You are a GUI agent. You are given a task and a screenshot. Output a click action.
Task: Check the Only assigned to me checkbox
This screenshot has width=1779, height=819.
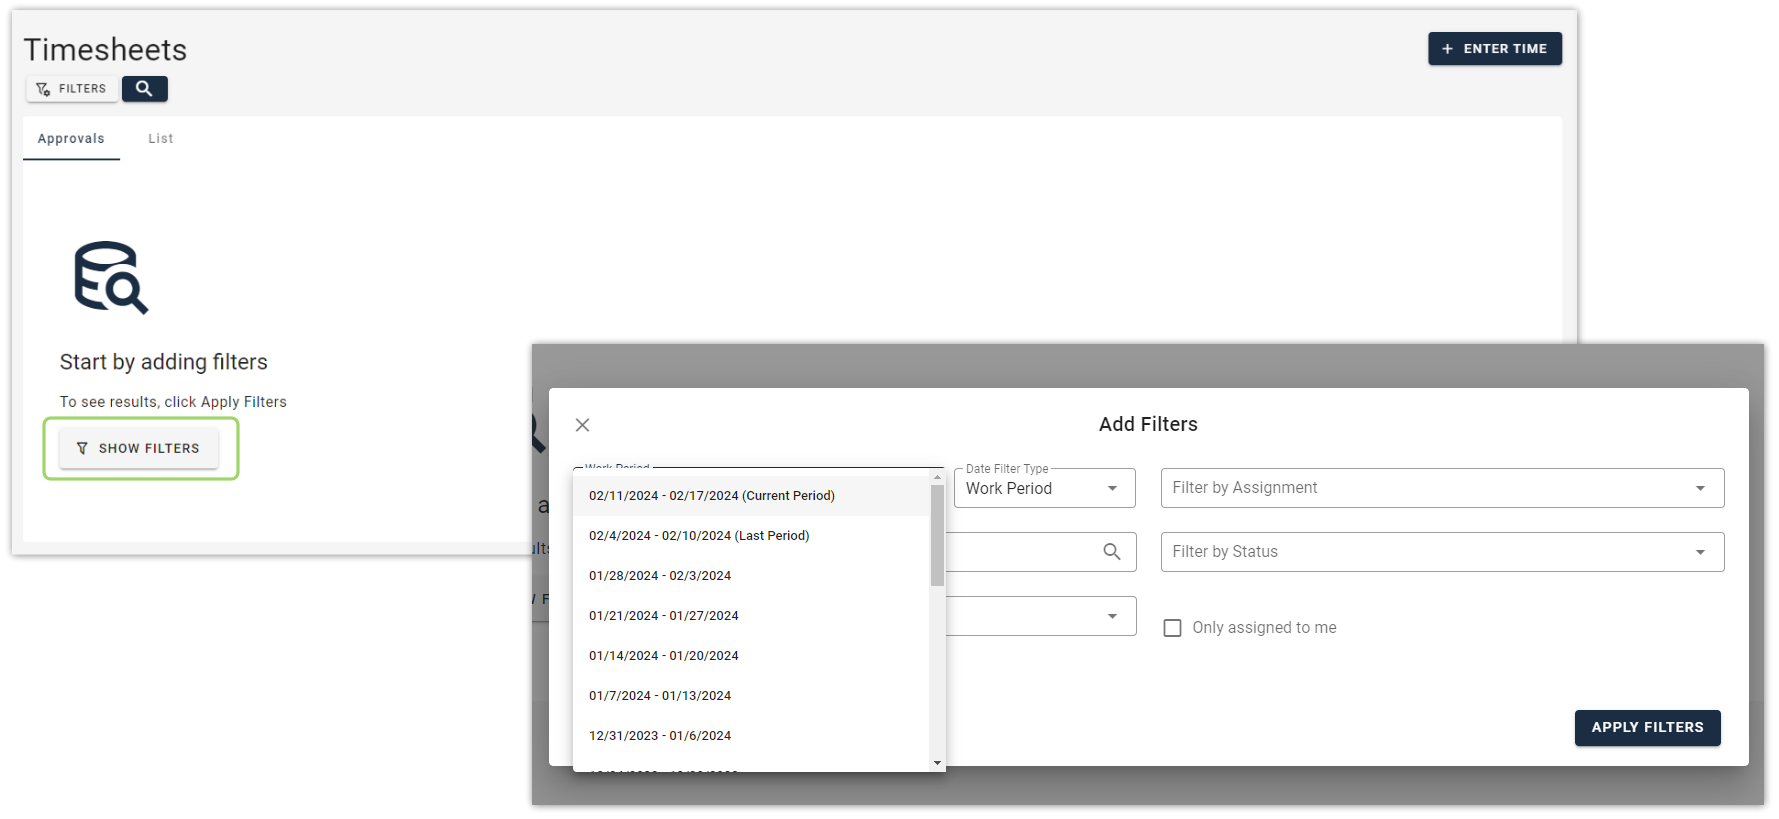(x=1172, y=628)
